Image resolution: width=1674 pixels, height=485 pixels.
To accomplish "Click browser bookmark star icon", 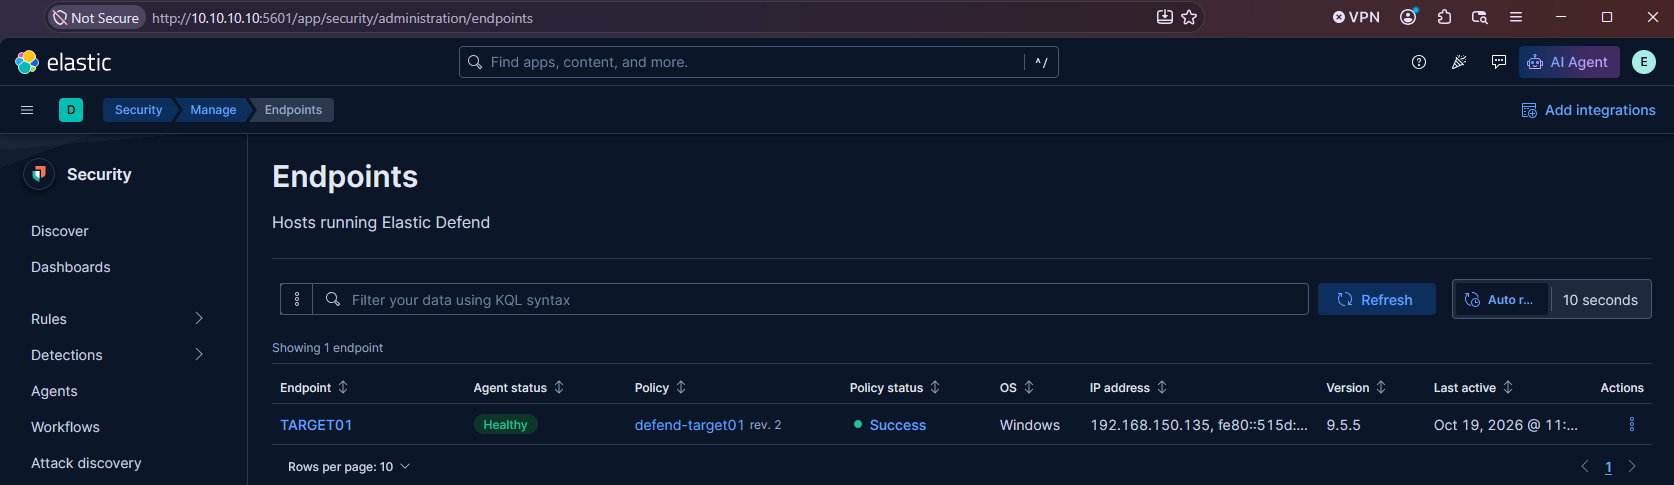I will 1189,17.
